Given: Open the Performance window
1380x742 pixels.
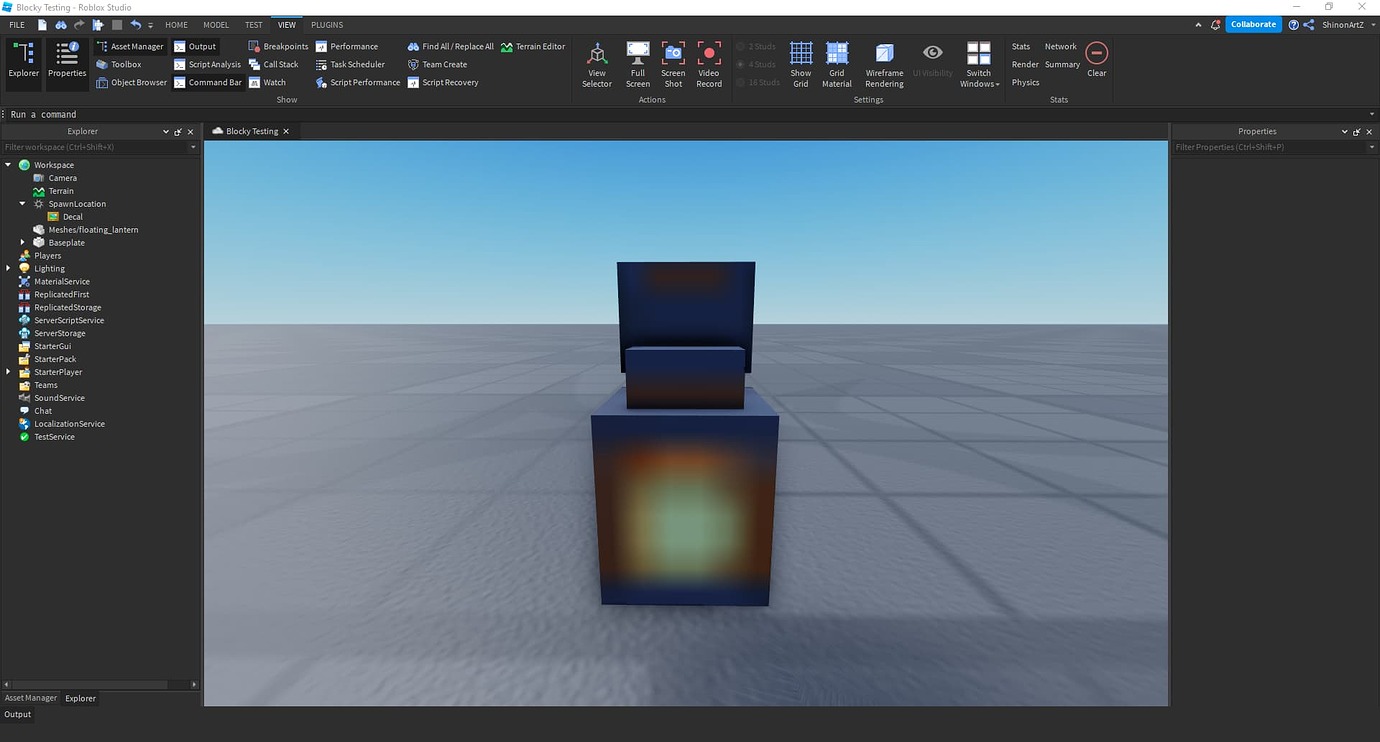Looking at the screenshot, I should (347, 46).
